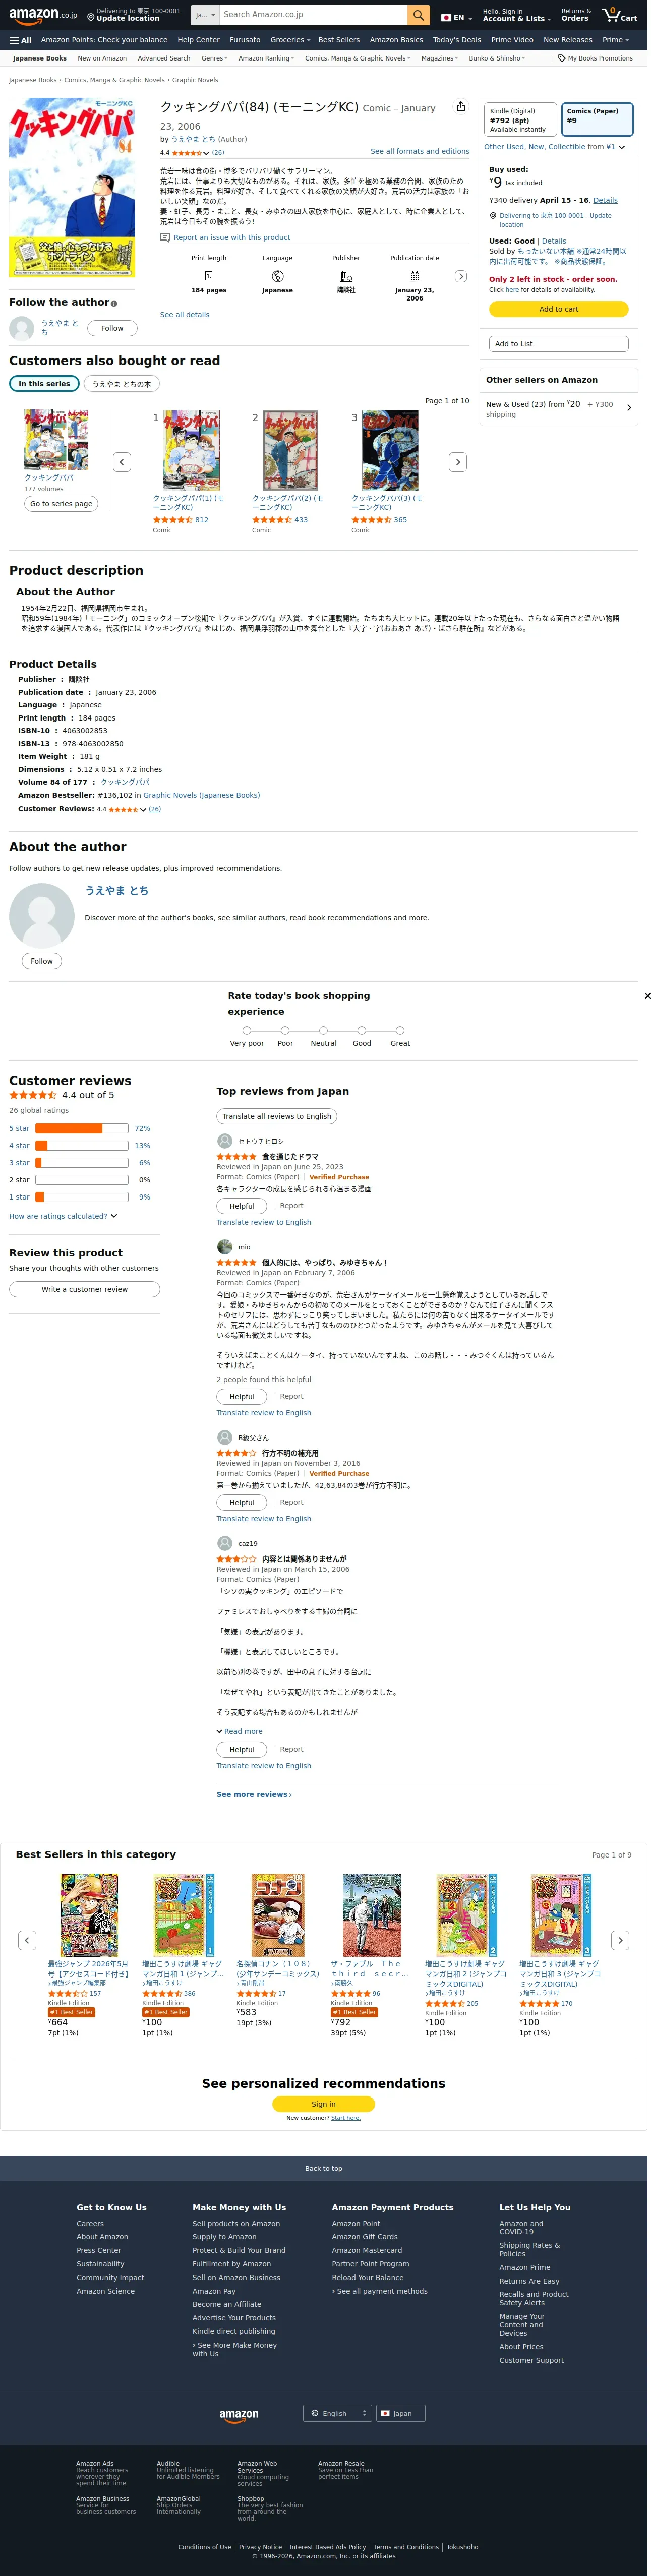Click the next arrow in the series carousel
This screenshot has height=2576, width=651.
(457, 461)
